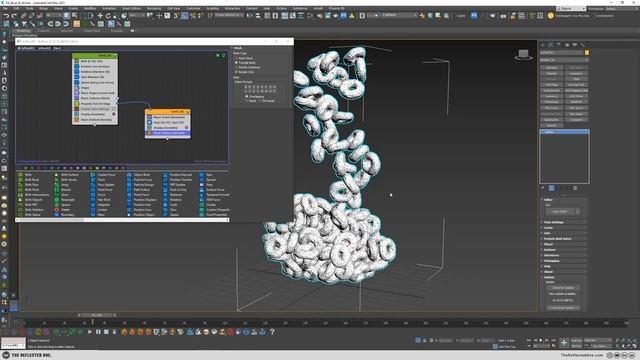Open Configure Modifier Sets icon
640x360 pixels.
click(x=575, y=188)
